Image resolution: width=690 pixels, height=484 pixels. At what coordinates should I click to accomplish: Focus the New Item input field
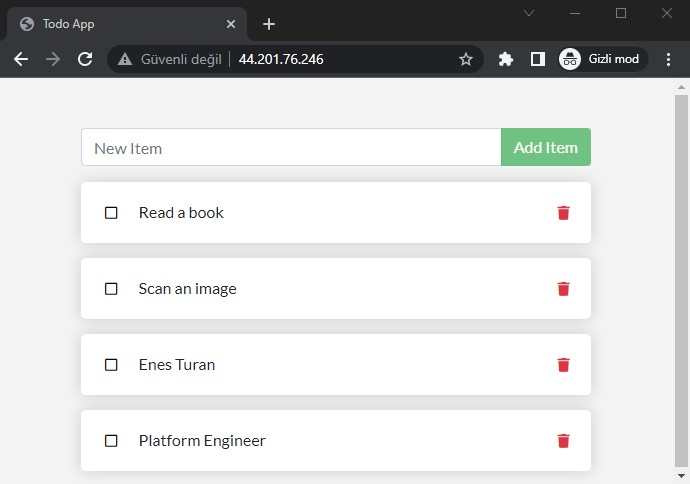tap(291, 147)
